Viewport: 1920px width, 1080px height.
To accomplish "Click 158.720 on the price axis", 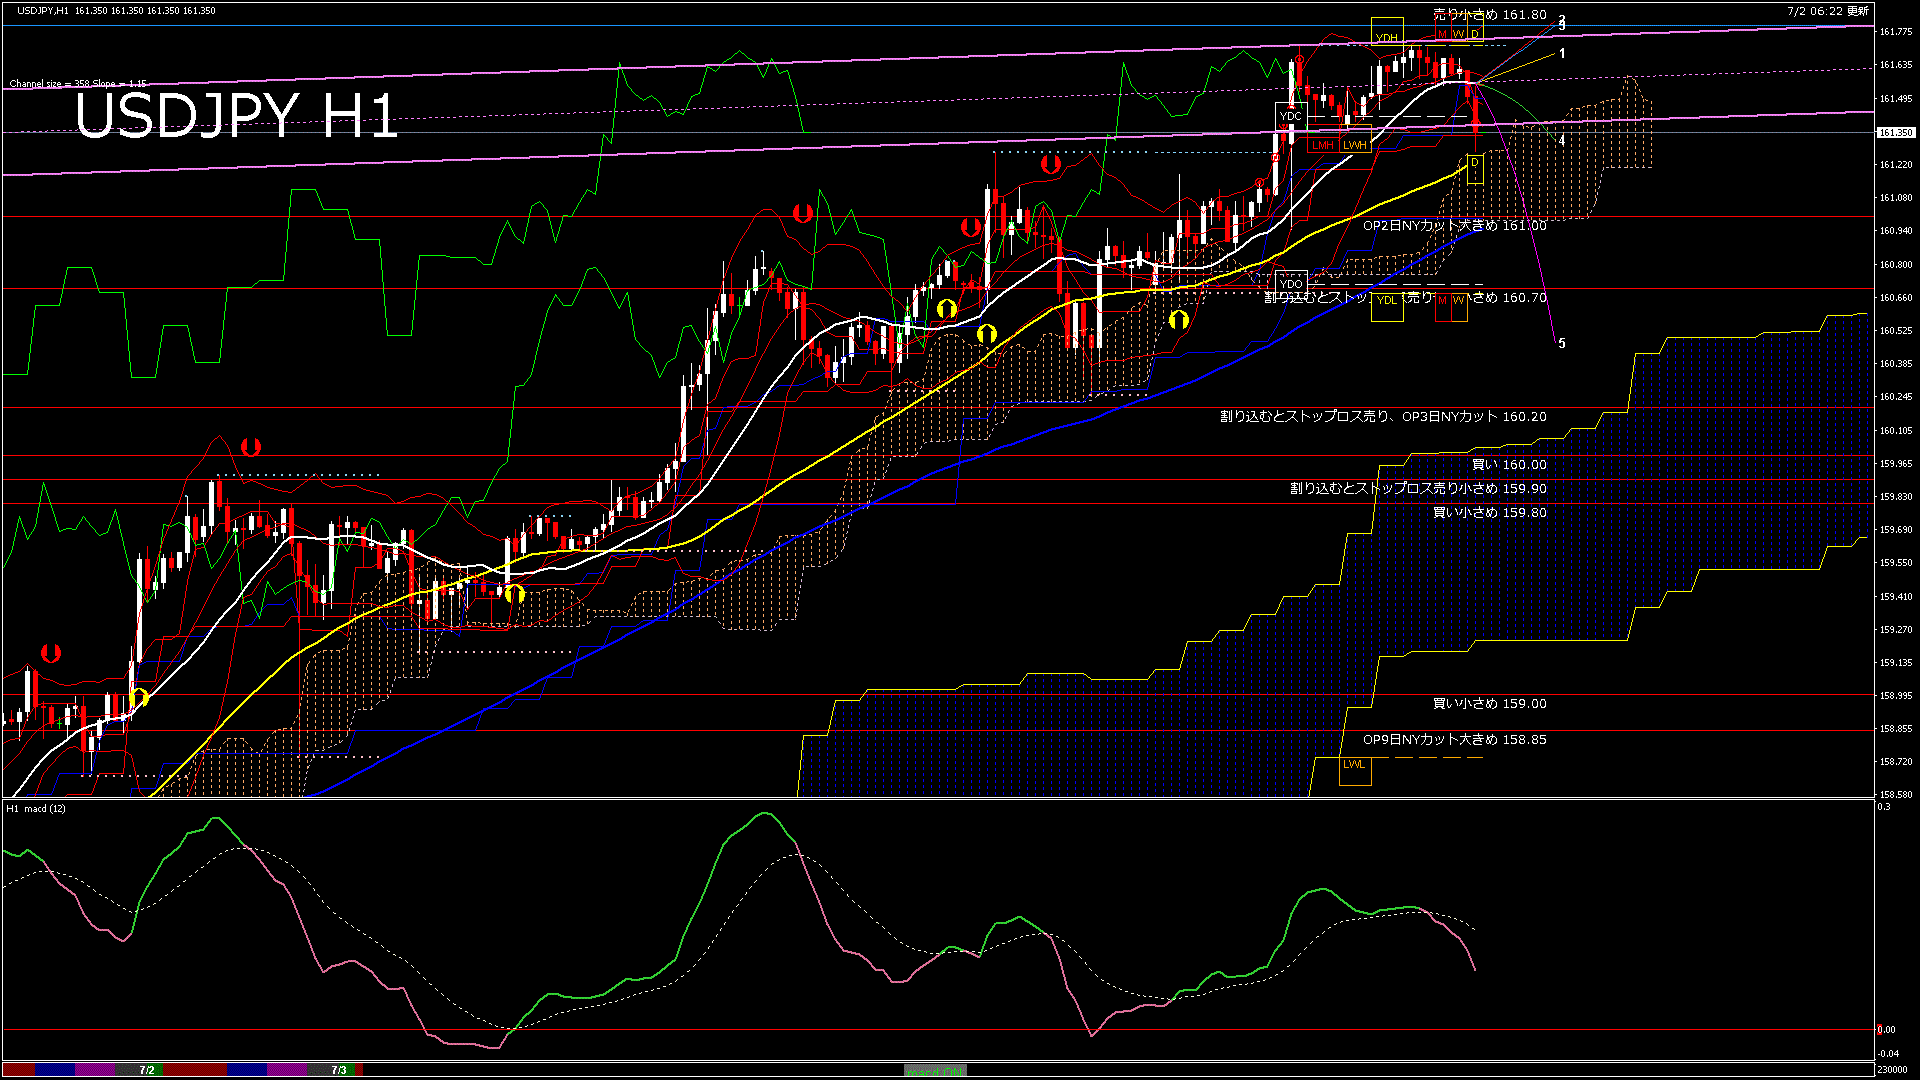I will [1896, 762].
